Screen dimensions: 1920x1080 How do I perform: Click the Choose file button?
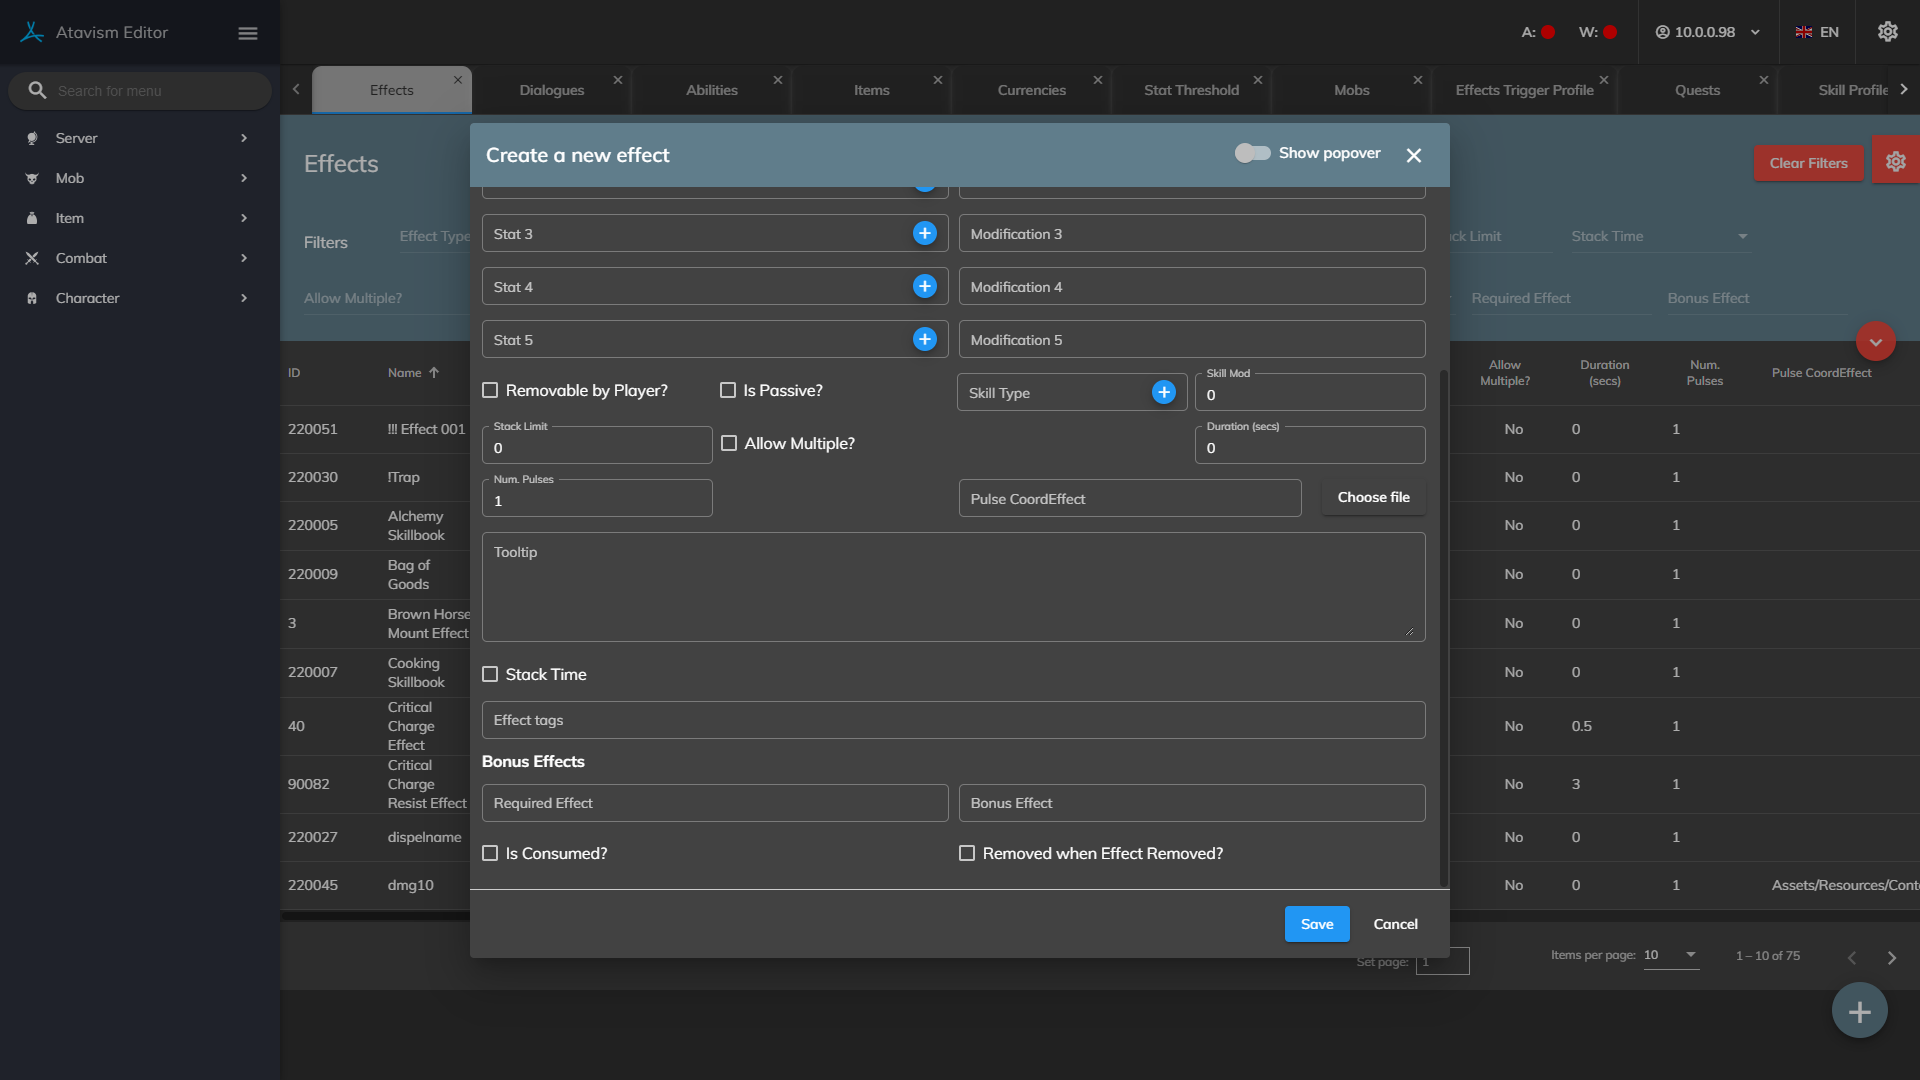(x=1373, y=497)
